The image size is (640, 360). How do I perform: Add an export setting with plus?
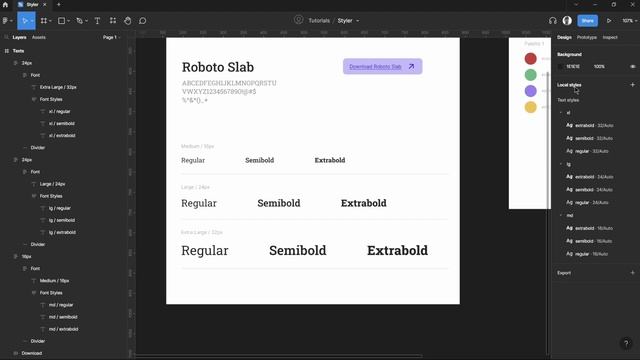click(x=632, y=273)
